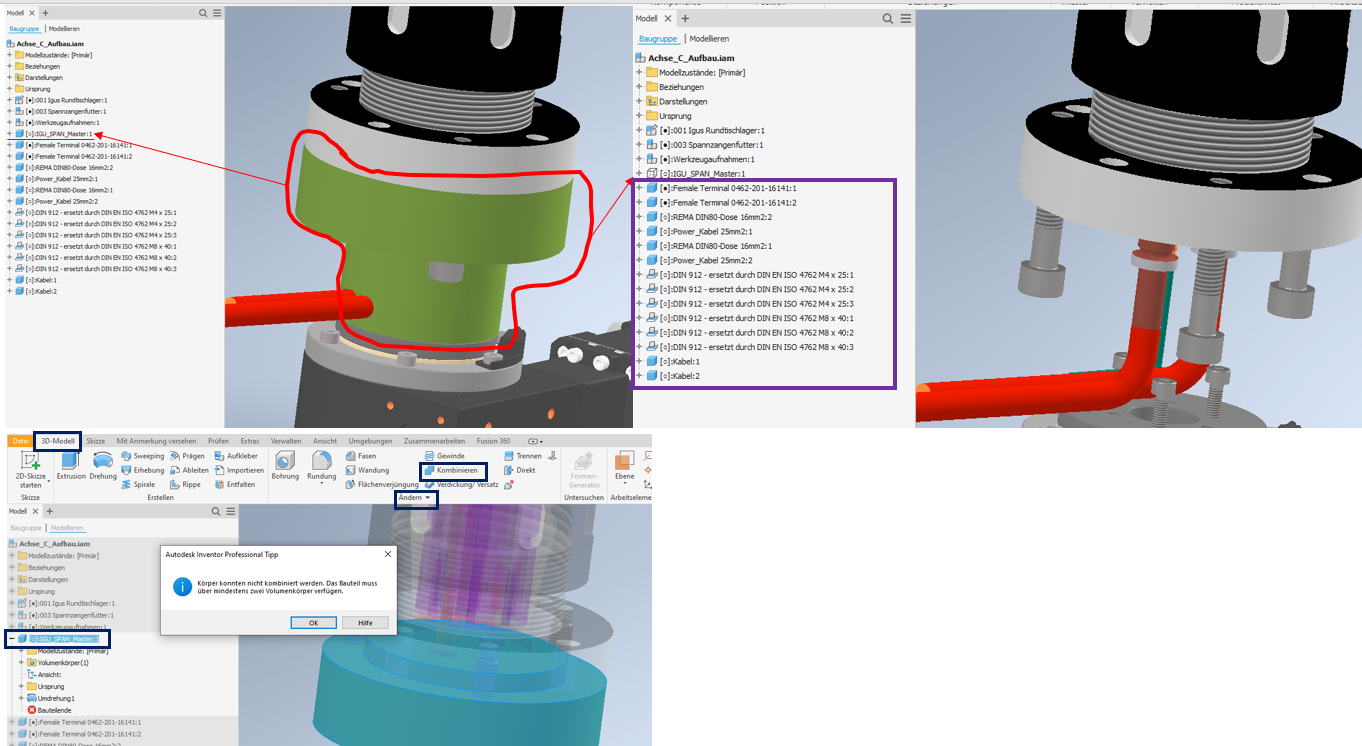Choose the Direkt edit tool

[520, 470]
